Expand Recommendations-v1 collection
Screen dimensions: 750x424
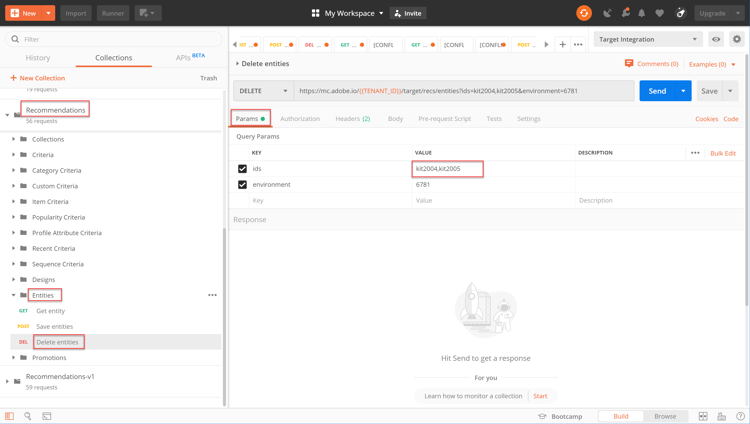pos(7,381)
